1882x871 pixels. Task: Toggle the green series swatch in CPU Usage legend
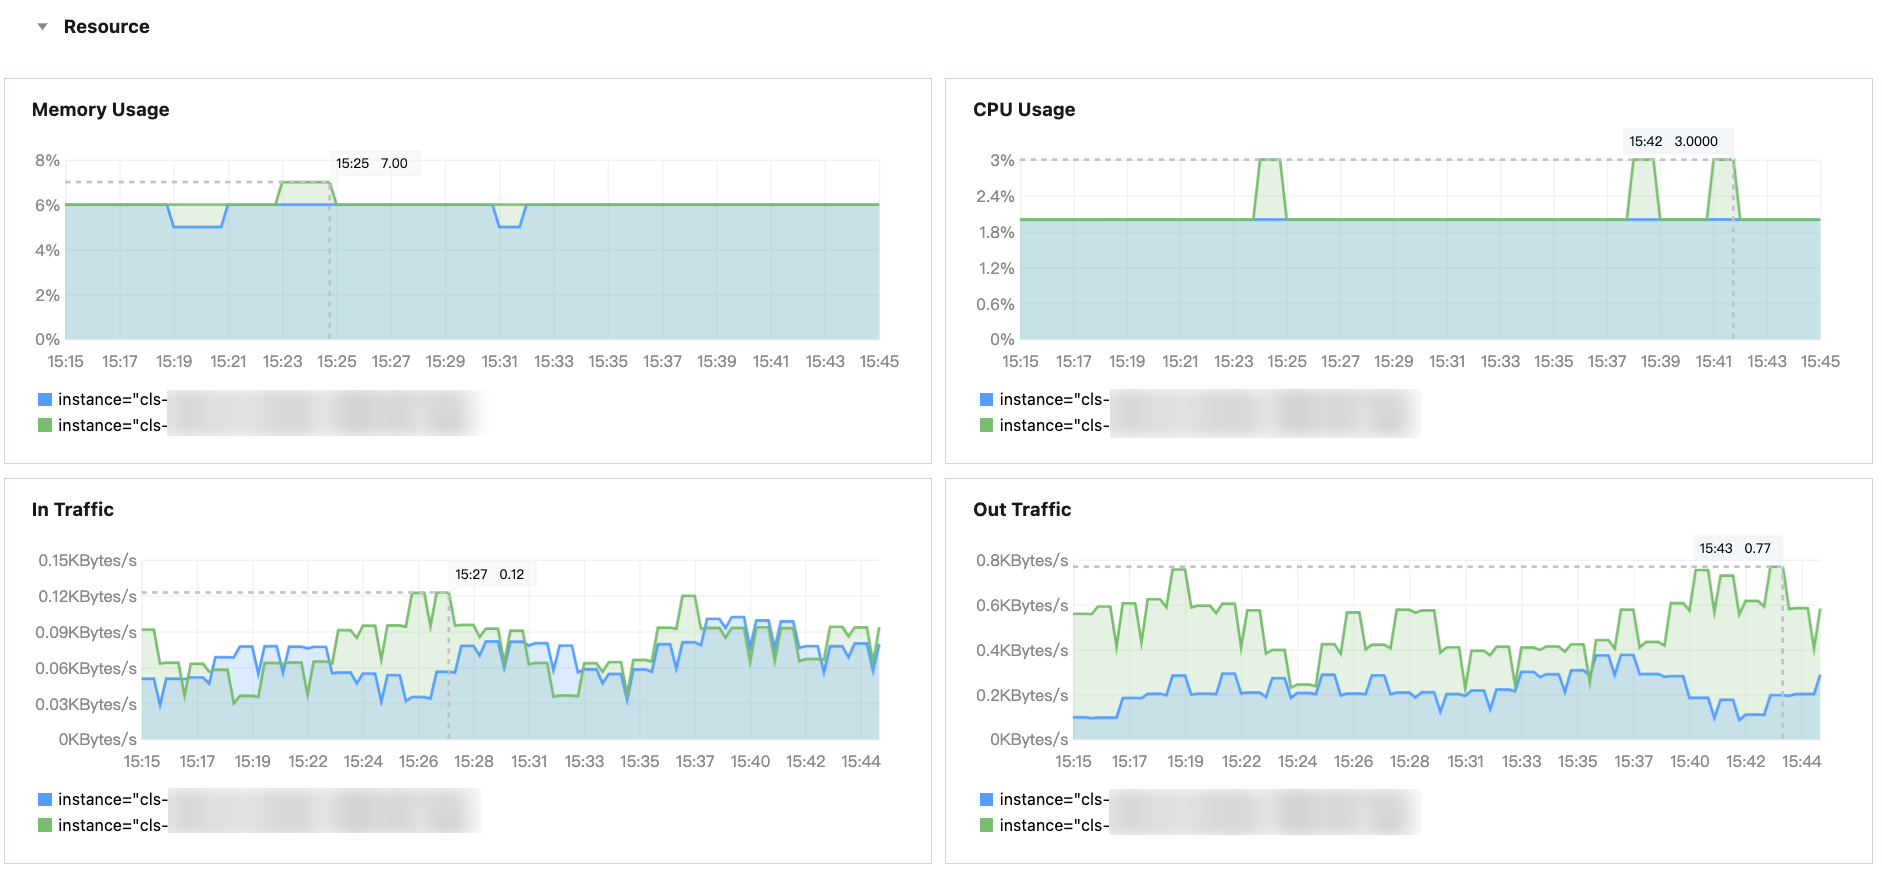[x=987, y=426]
